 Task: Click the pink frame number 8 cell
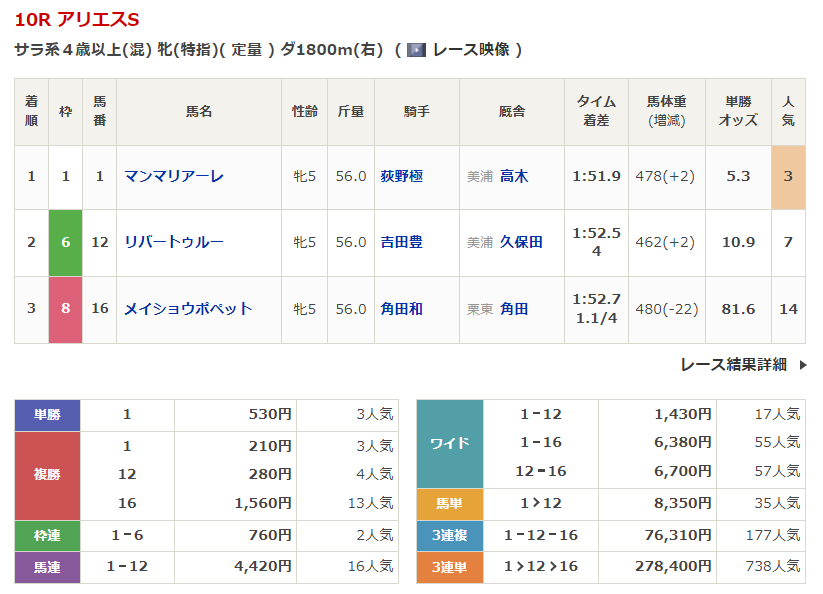click(x=65, y=309)
